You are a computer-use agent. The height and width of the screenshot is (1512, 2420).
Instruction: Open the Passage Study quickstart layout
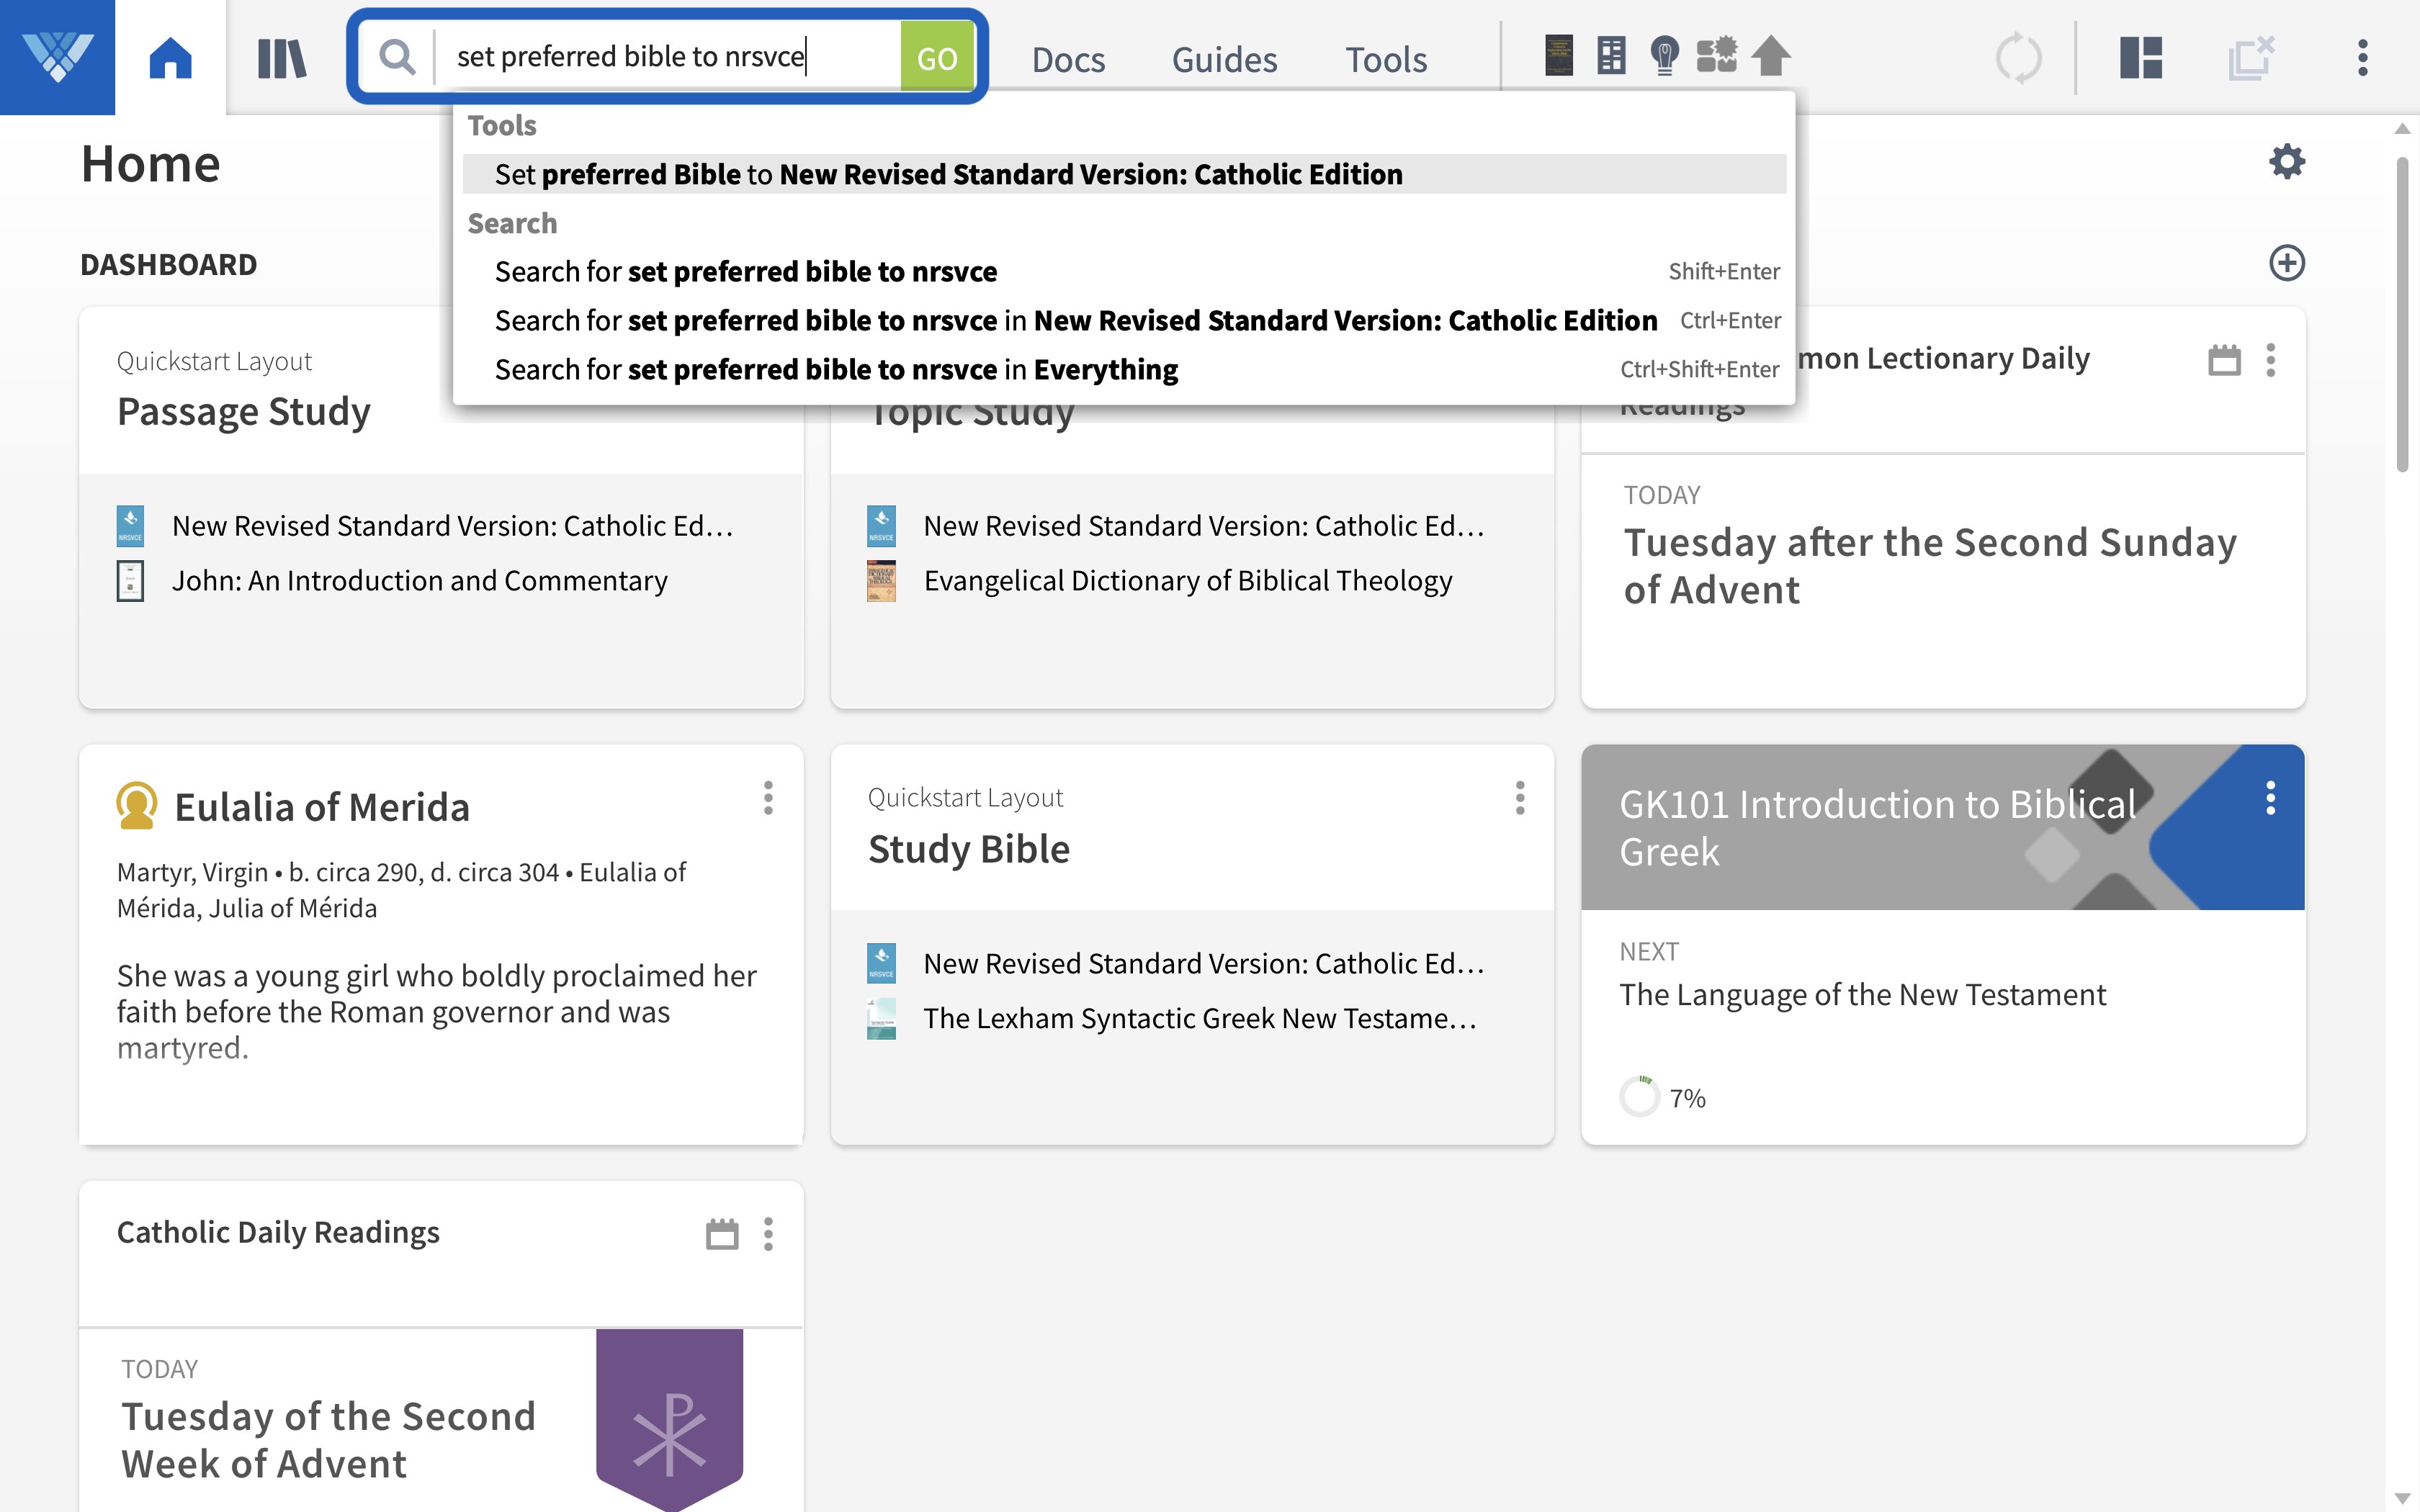(243, 412)
